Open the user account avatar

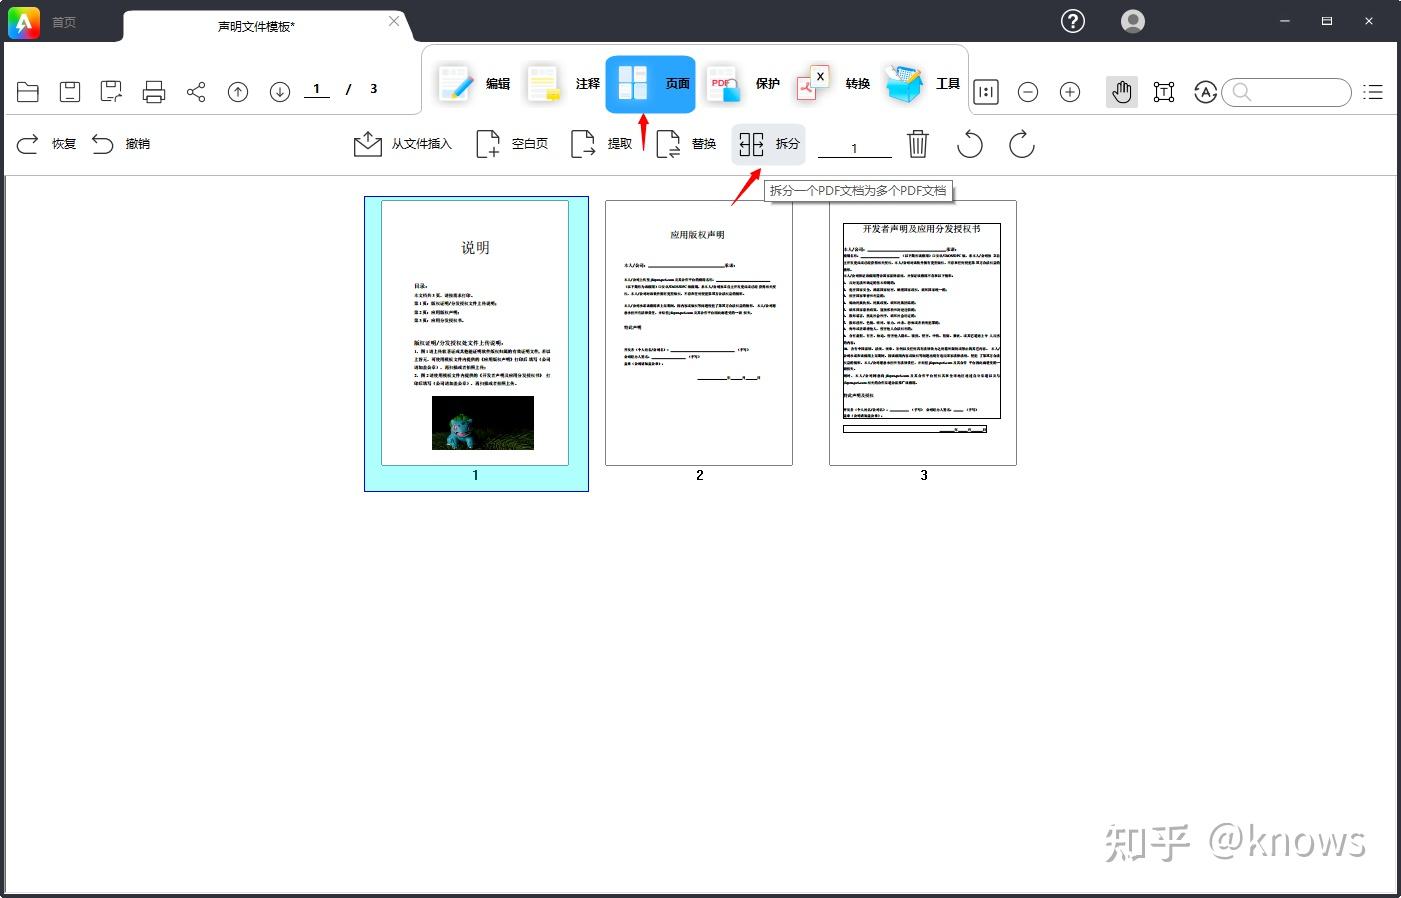pos(1133,21)
